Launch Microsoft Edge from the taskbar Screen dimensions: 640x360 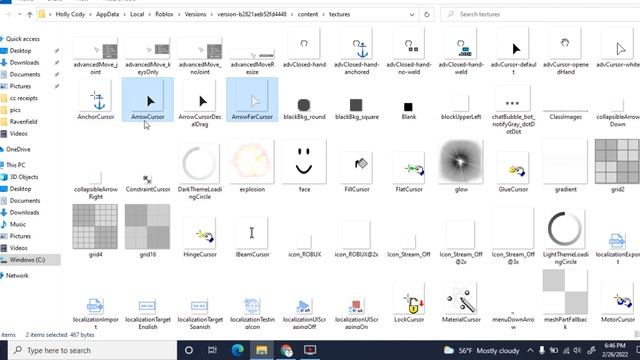point(237,350)
